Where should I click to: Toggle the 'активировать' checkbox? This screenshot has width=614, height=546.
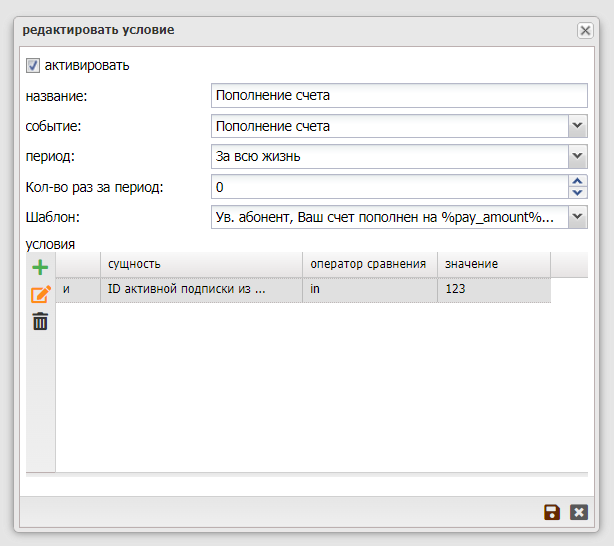tap(33, 65)
